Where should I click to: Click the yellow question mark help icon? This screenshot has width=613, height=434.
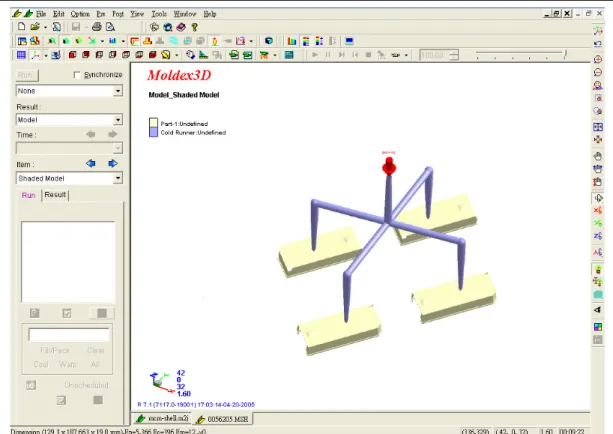coord(194,27)
